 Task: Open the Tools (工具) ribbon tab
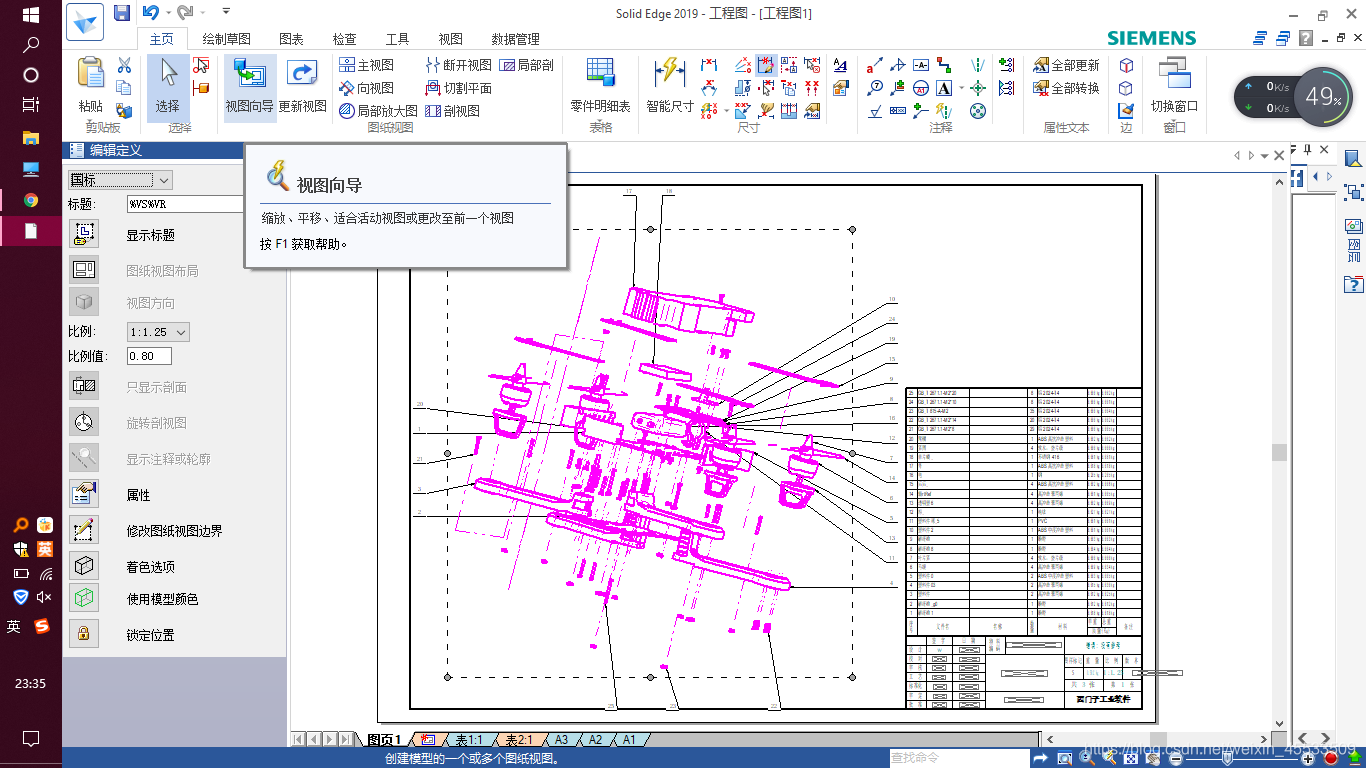click(x=397, y=39)
